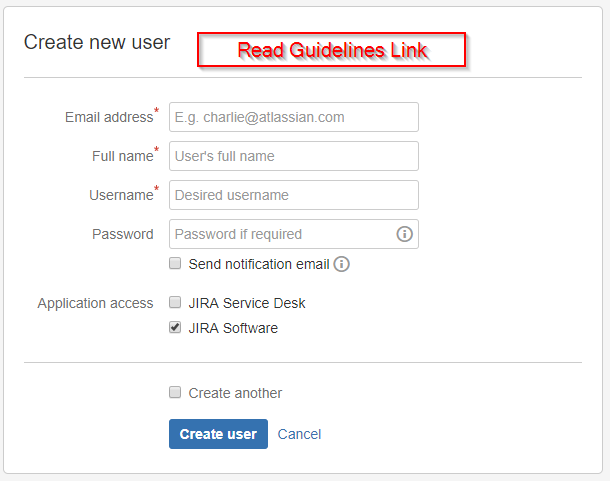Click info icon beside Send notification email
Viewport: 610px width, 481px height.
342,264
